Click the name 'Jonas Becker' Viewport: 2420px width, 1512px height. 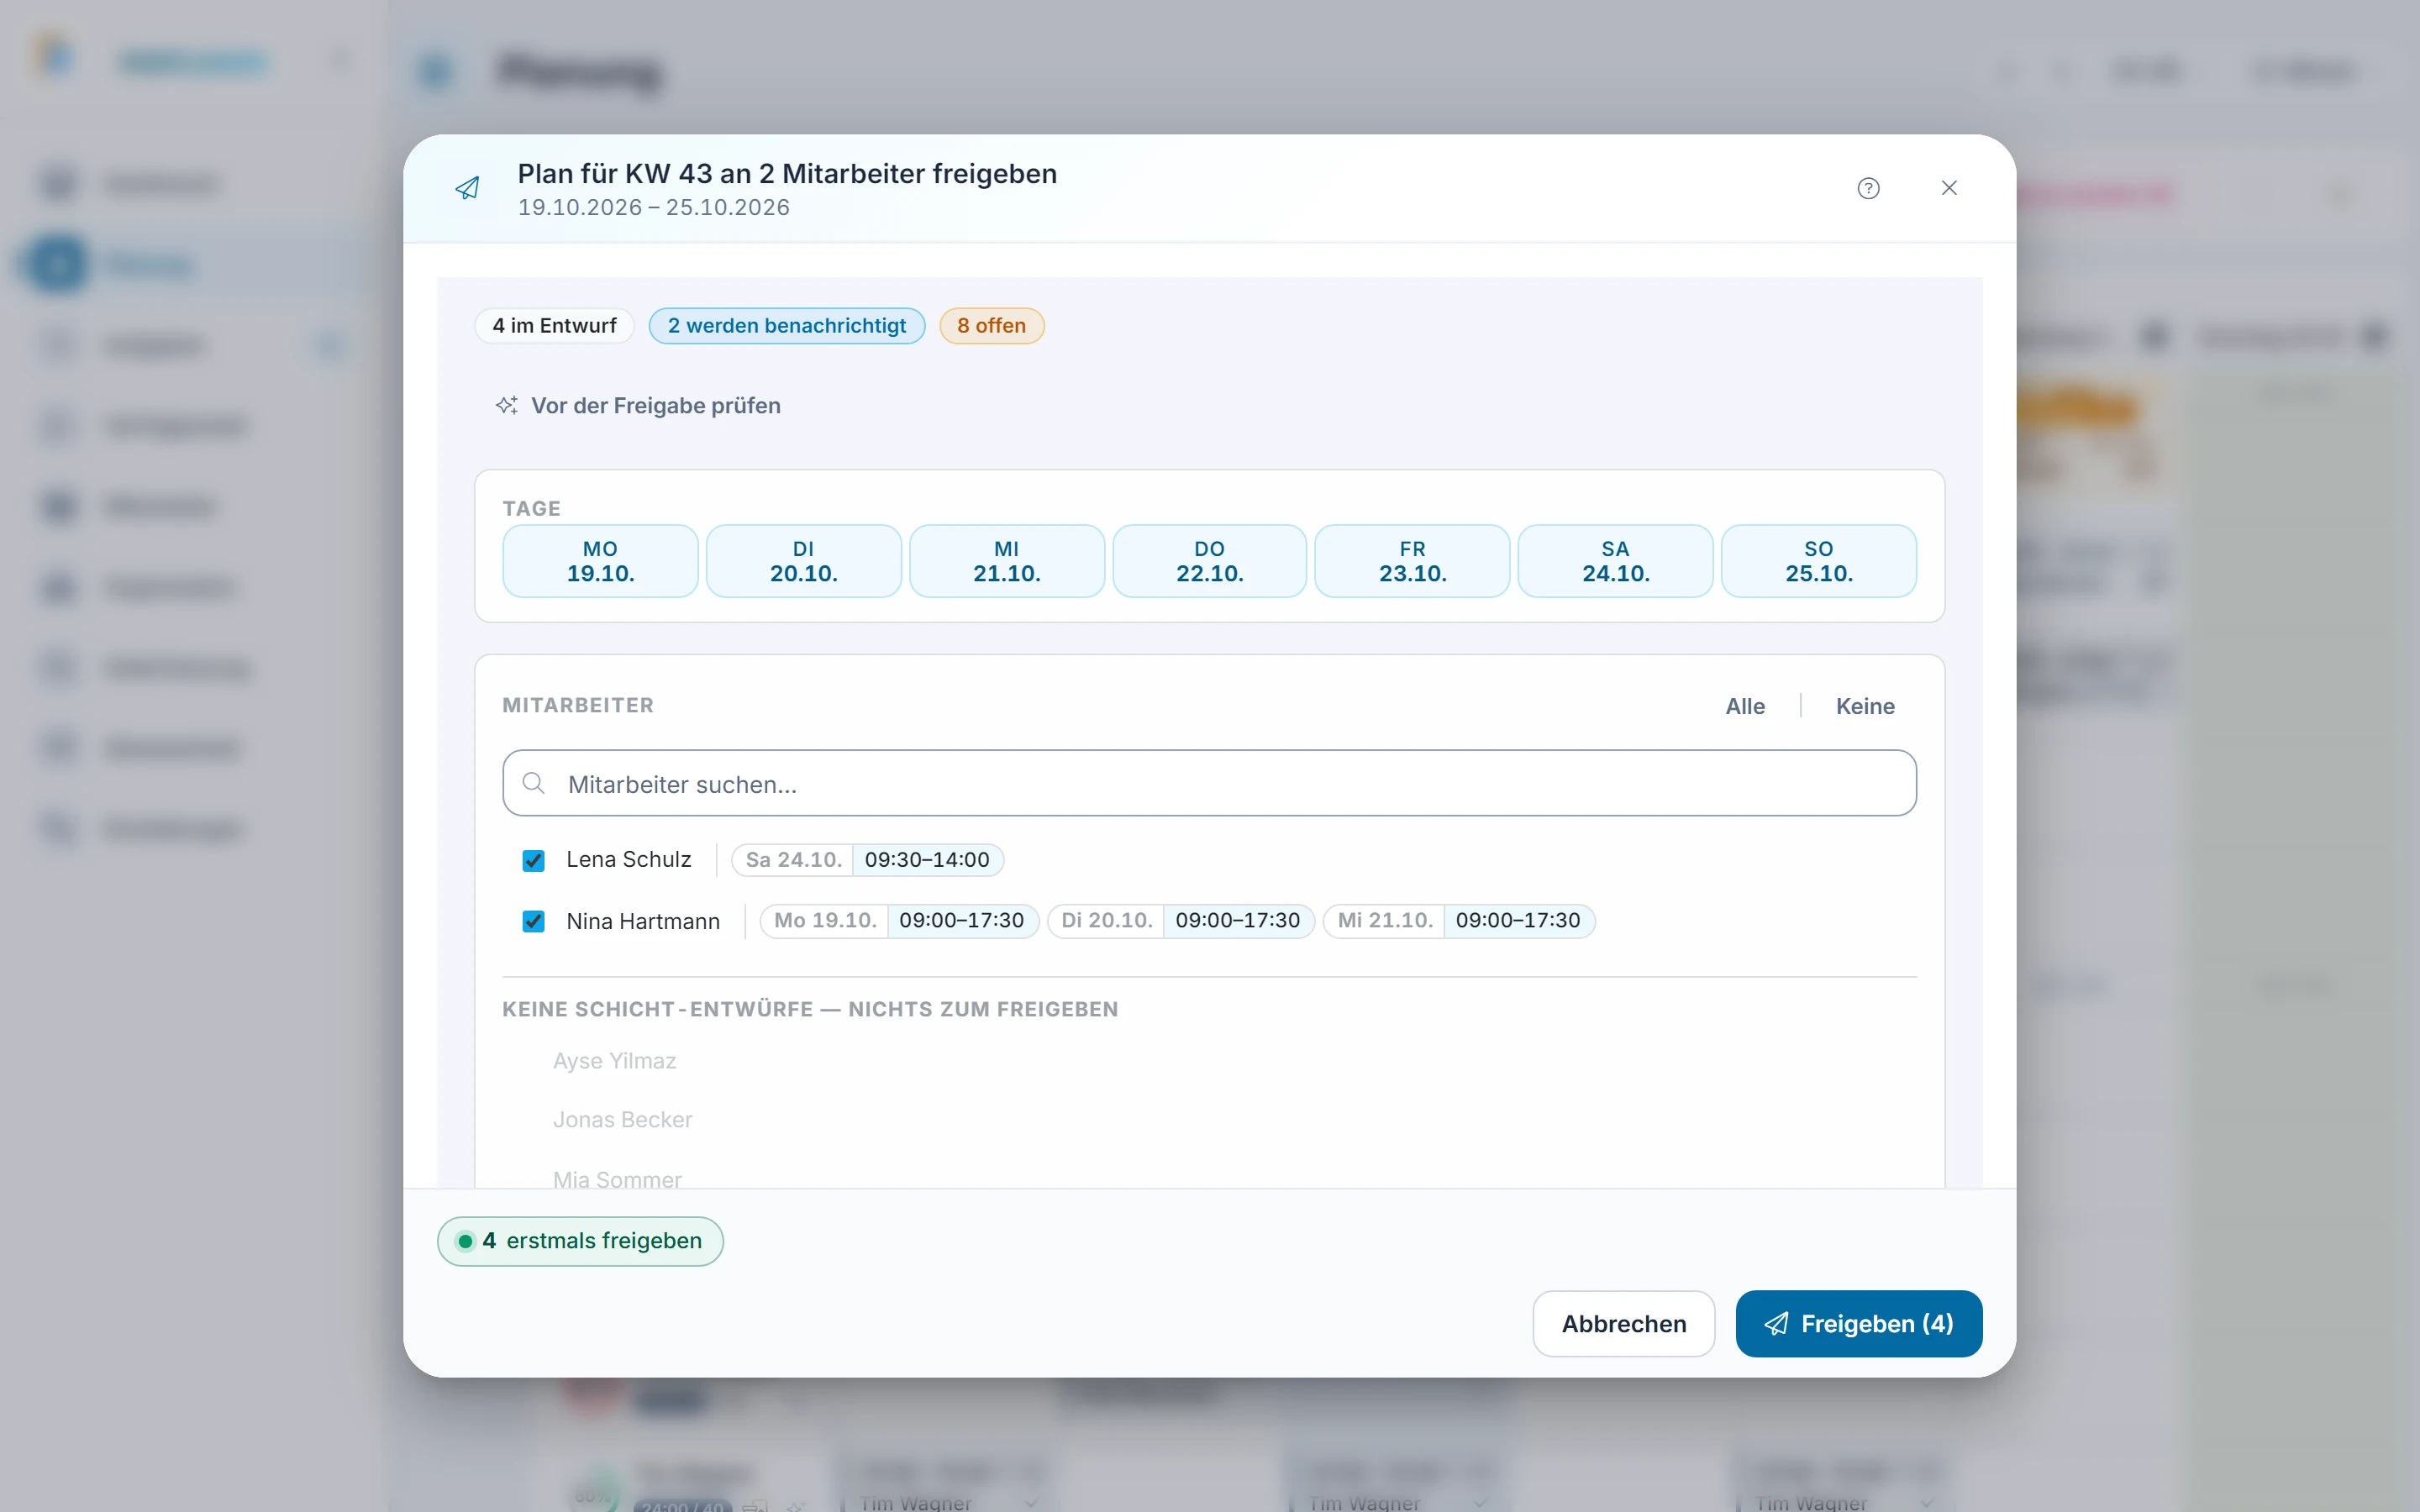pyautogui.click(x=622, y=1120)
